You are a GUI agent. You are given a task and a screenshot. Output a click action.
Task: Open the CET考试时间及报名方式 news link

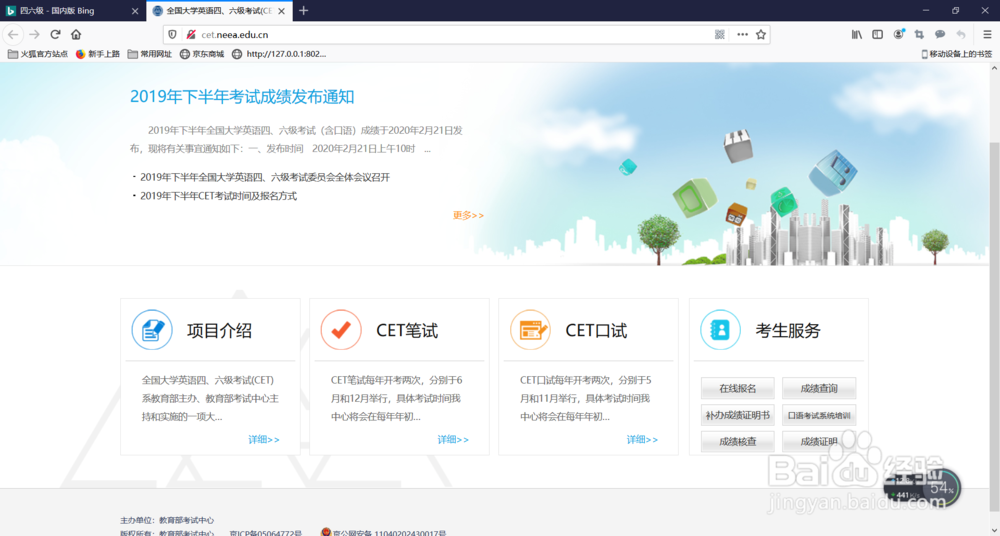[x=218, y=196]
